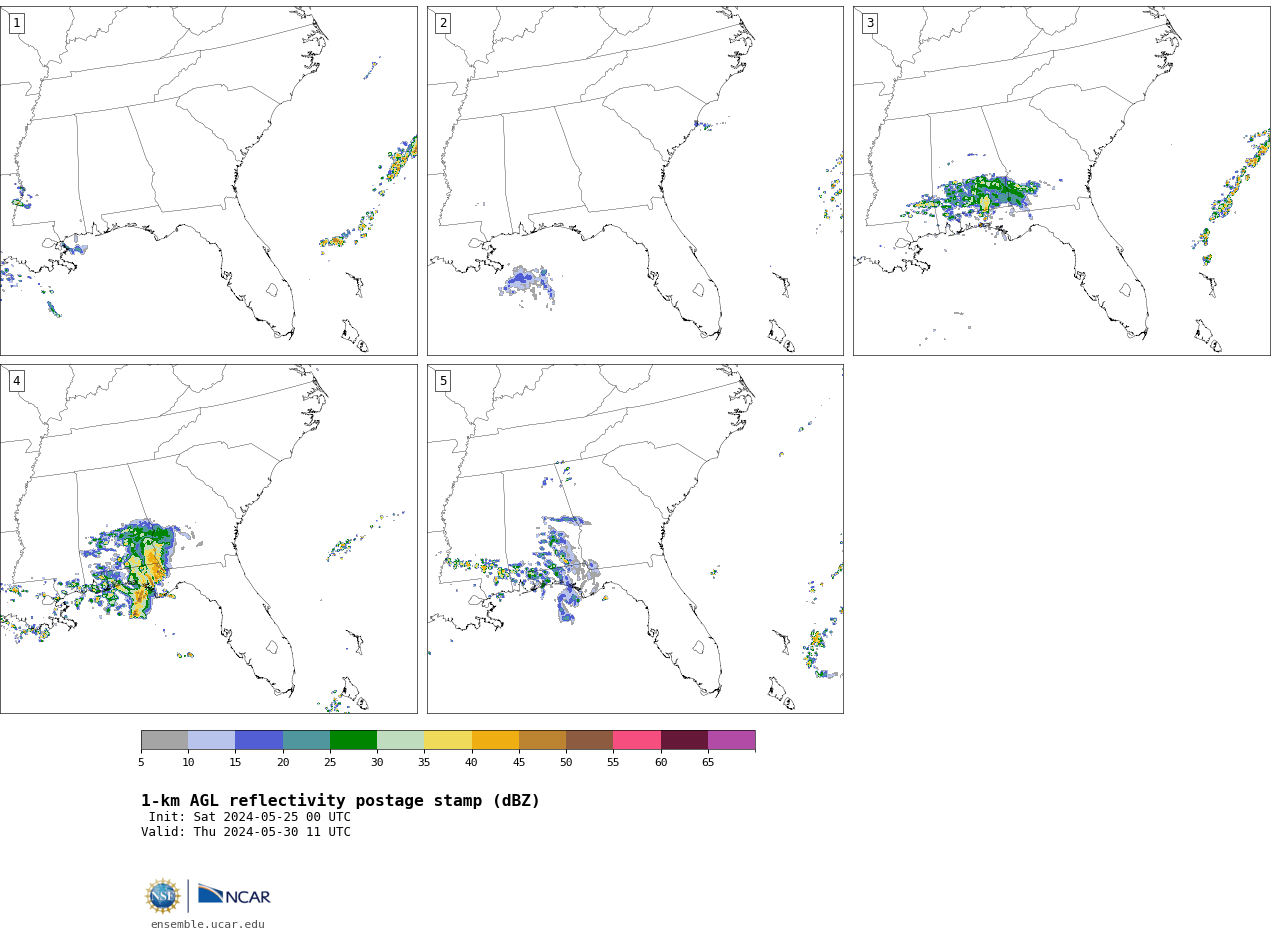Click the NCAR logo

click(x=234, y=896)
